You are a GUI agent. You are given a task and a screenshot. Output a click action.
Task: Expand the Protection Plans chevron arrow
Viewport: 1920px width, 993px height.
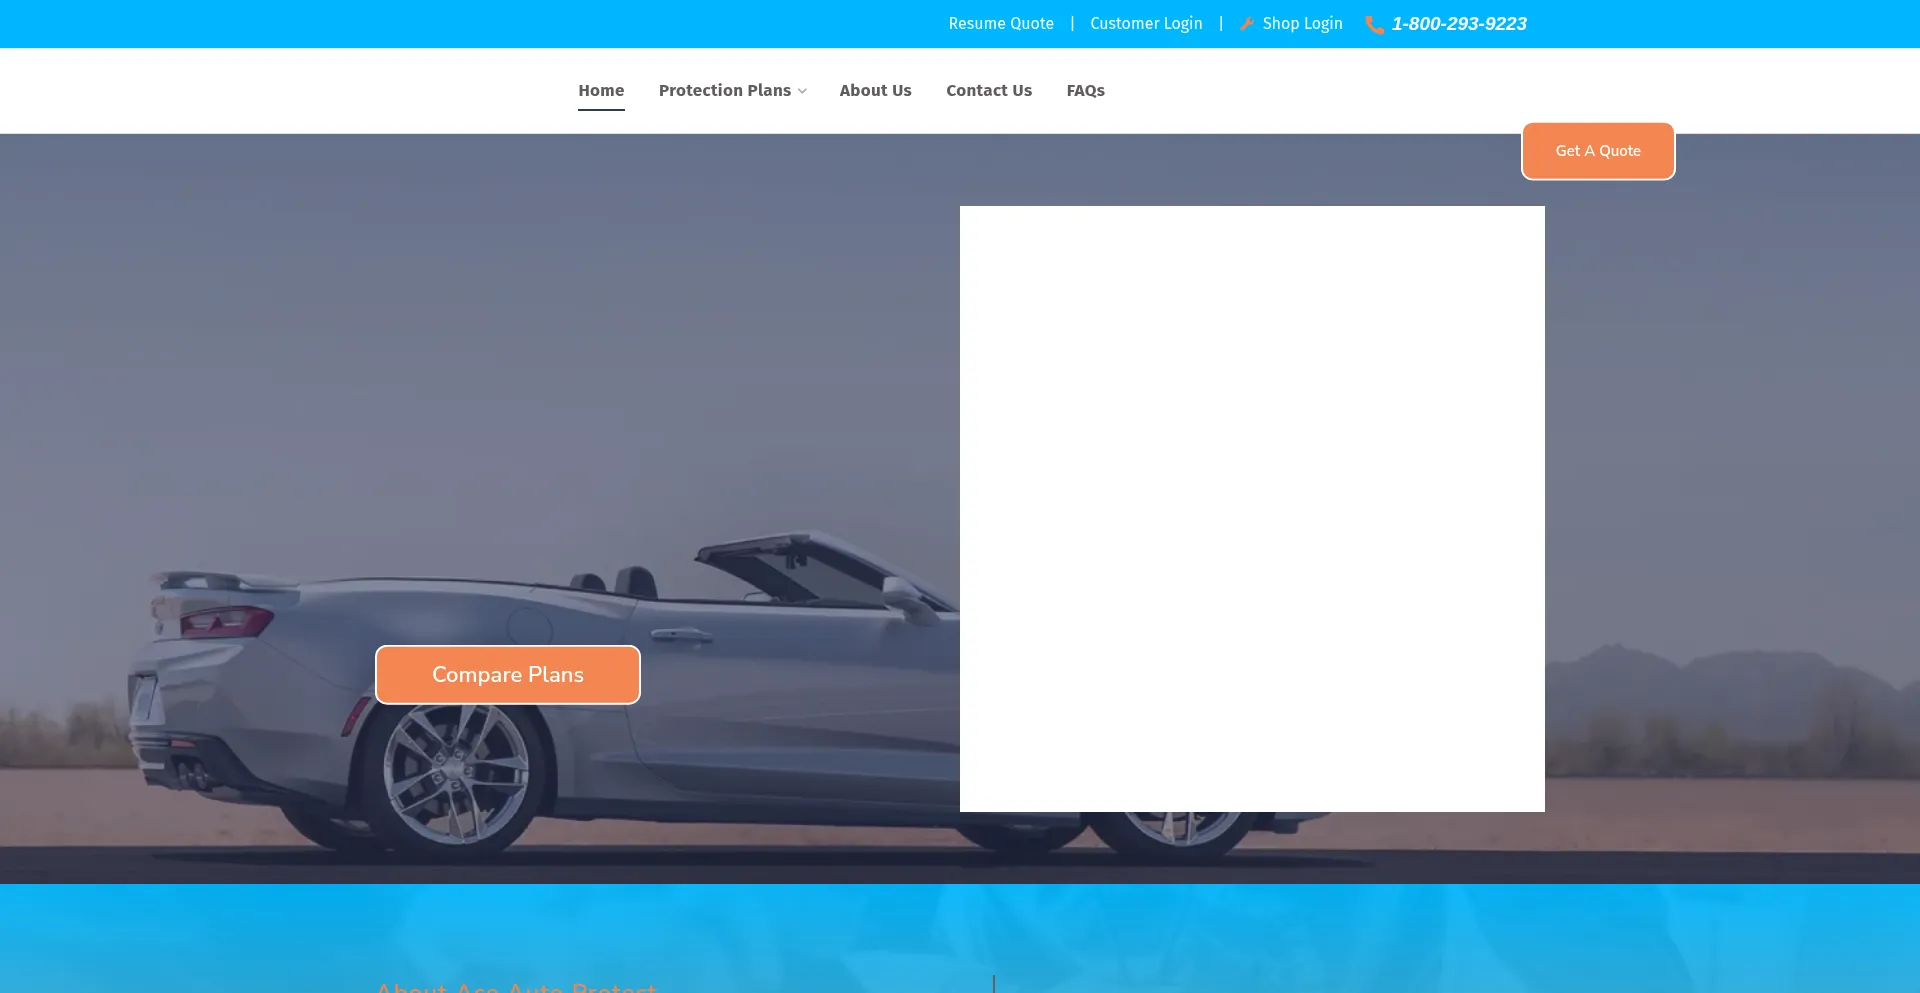(802, 91)
